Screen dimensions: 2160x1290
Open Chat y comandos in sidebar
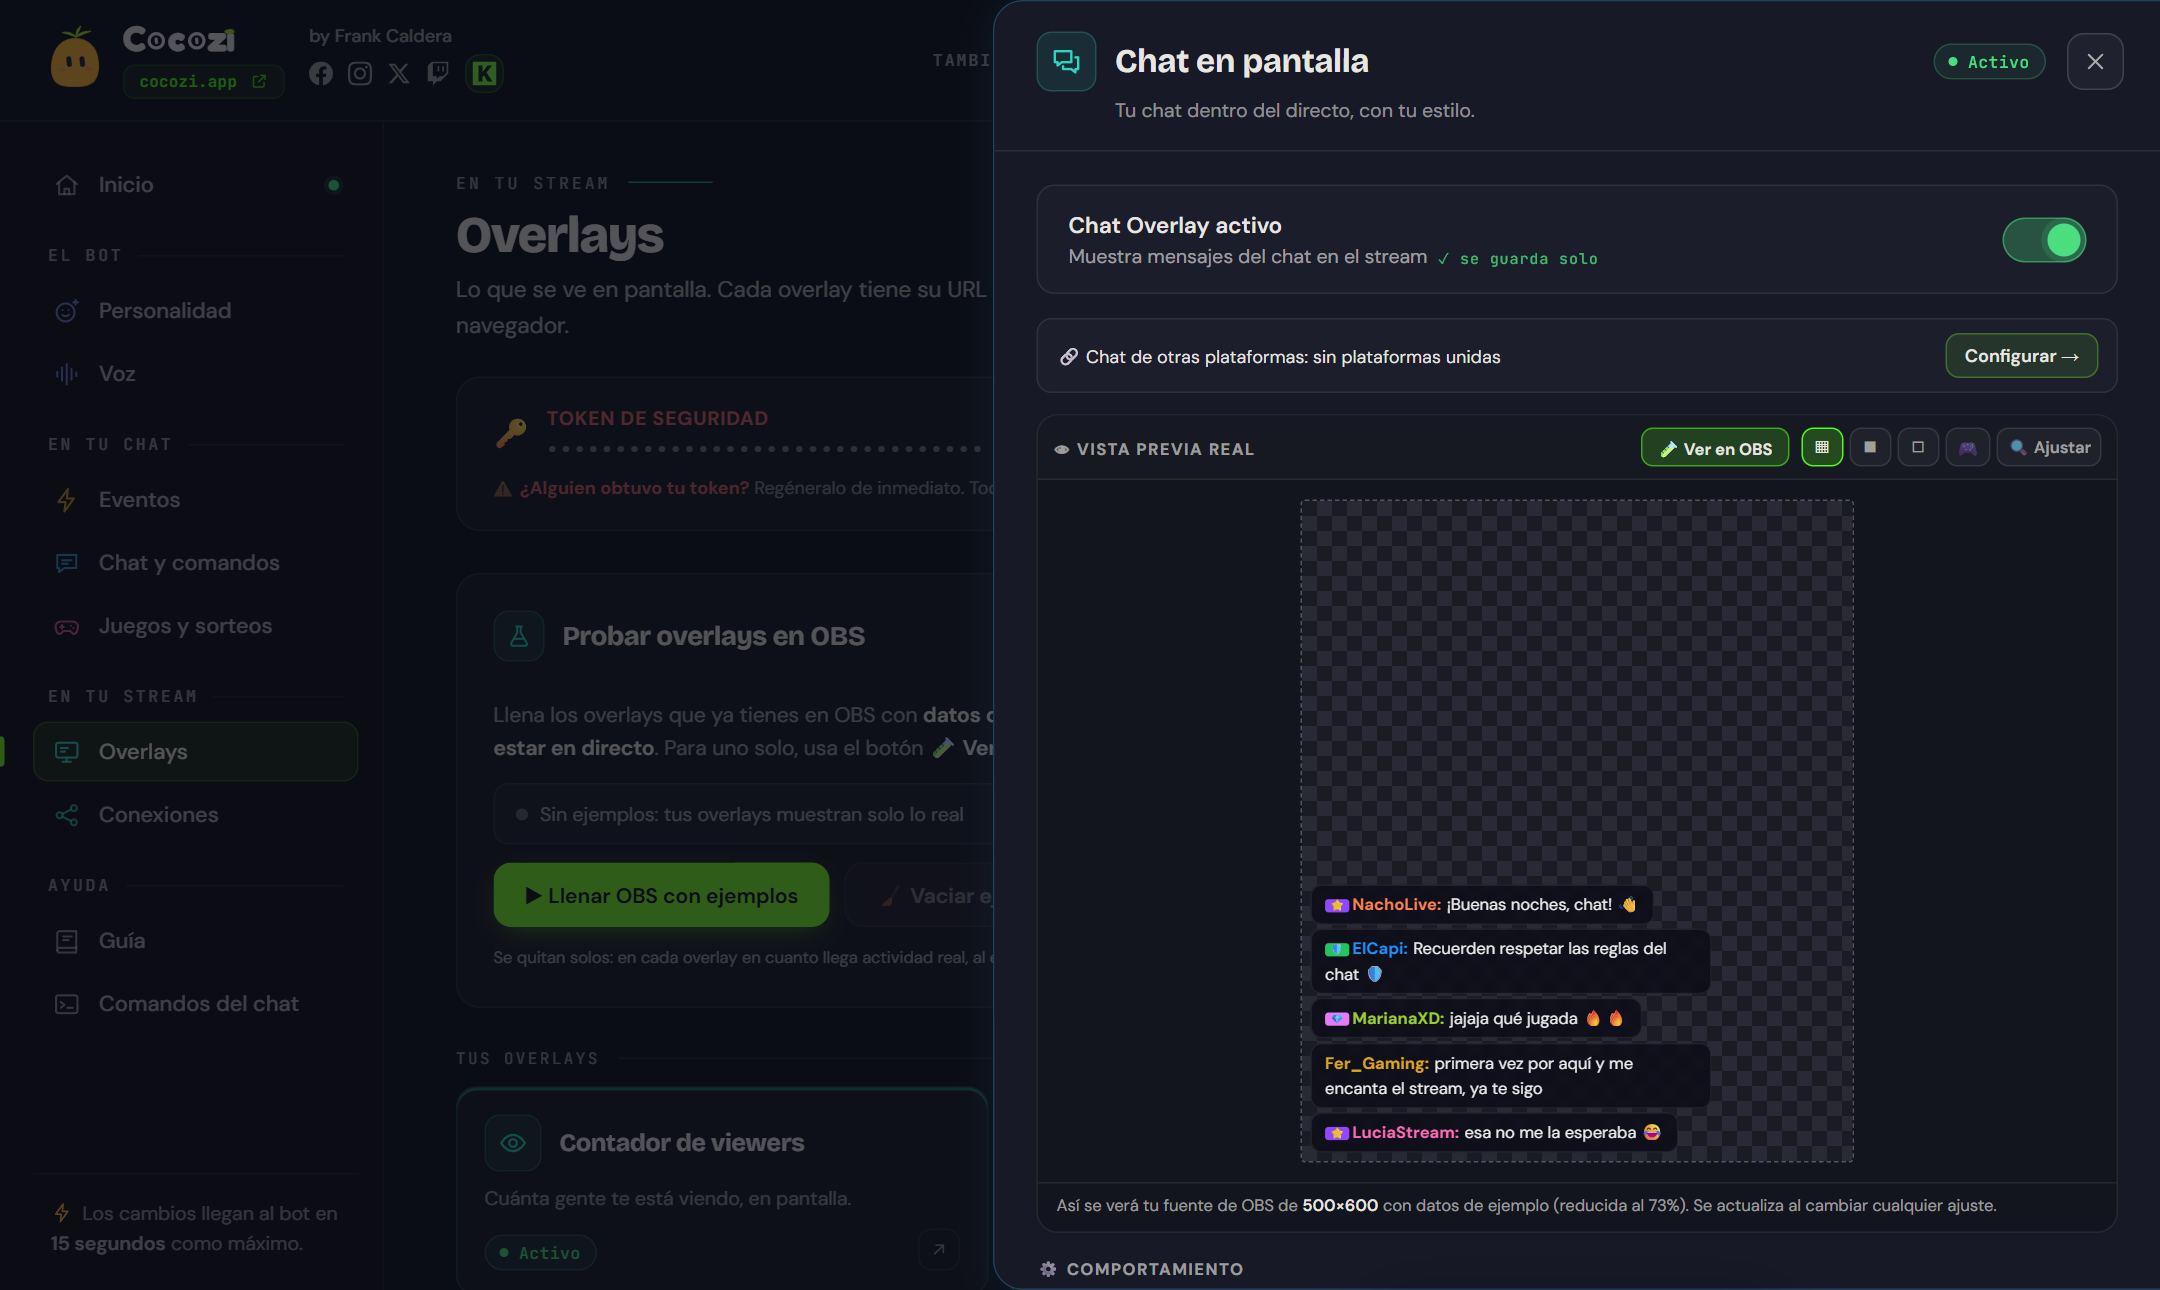[196, 563]
